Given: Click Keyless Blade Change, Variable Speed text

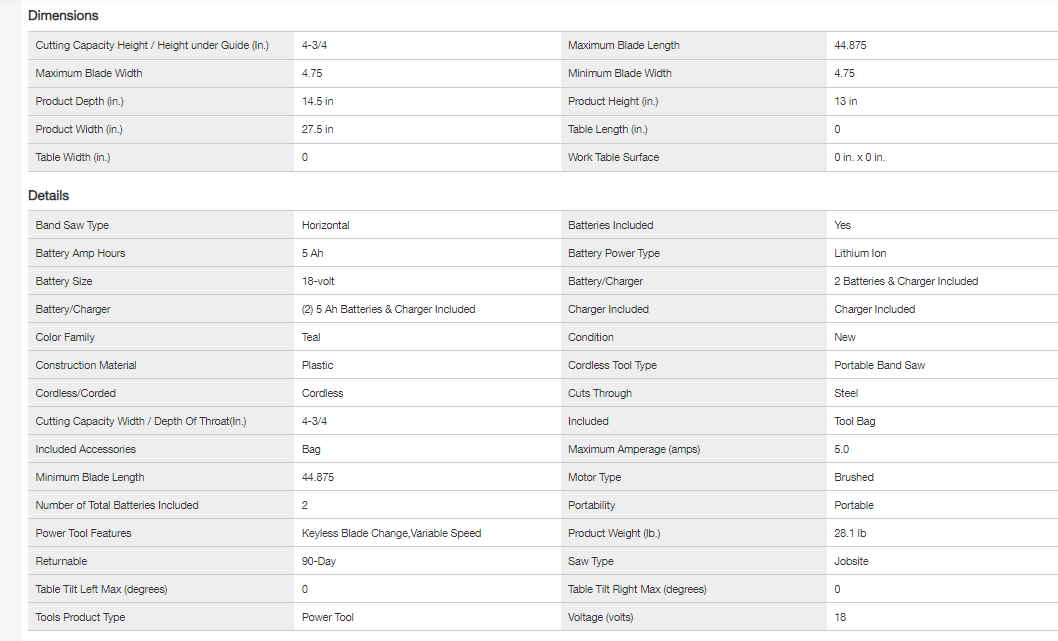Looking at the screenshot, I should 391,533.
